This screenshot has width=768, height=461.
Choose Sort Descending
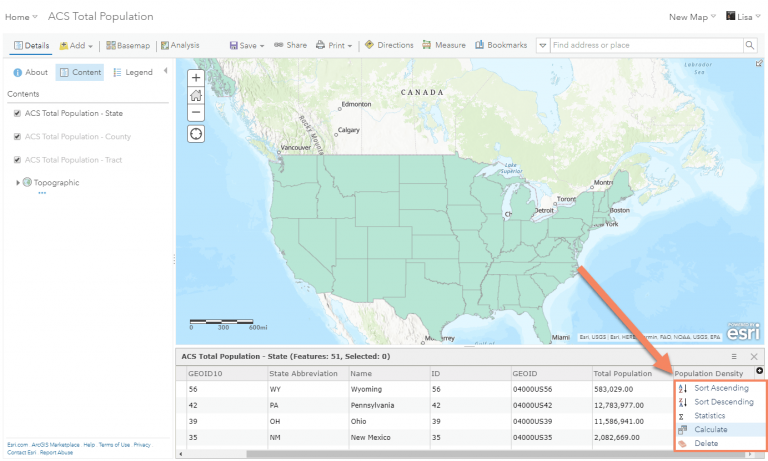tap(720, 402)
